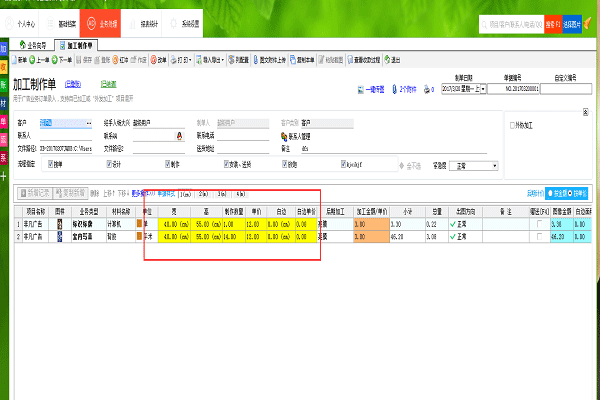This screenshot has width=600, height=400.
Task: Open the 报表统计 section
Action: 142,24
